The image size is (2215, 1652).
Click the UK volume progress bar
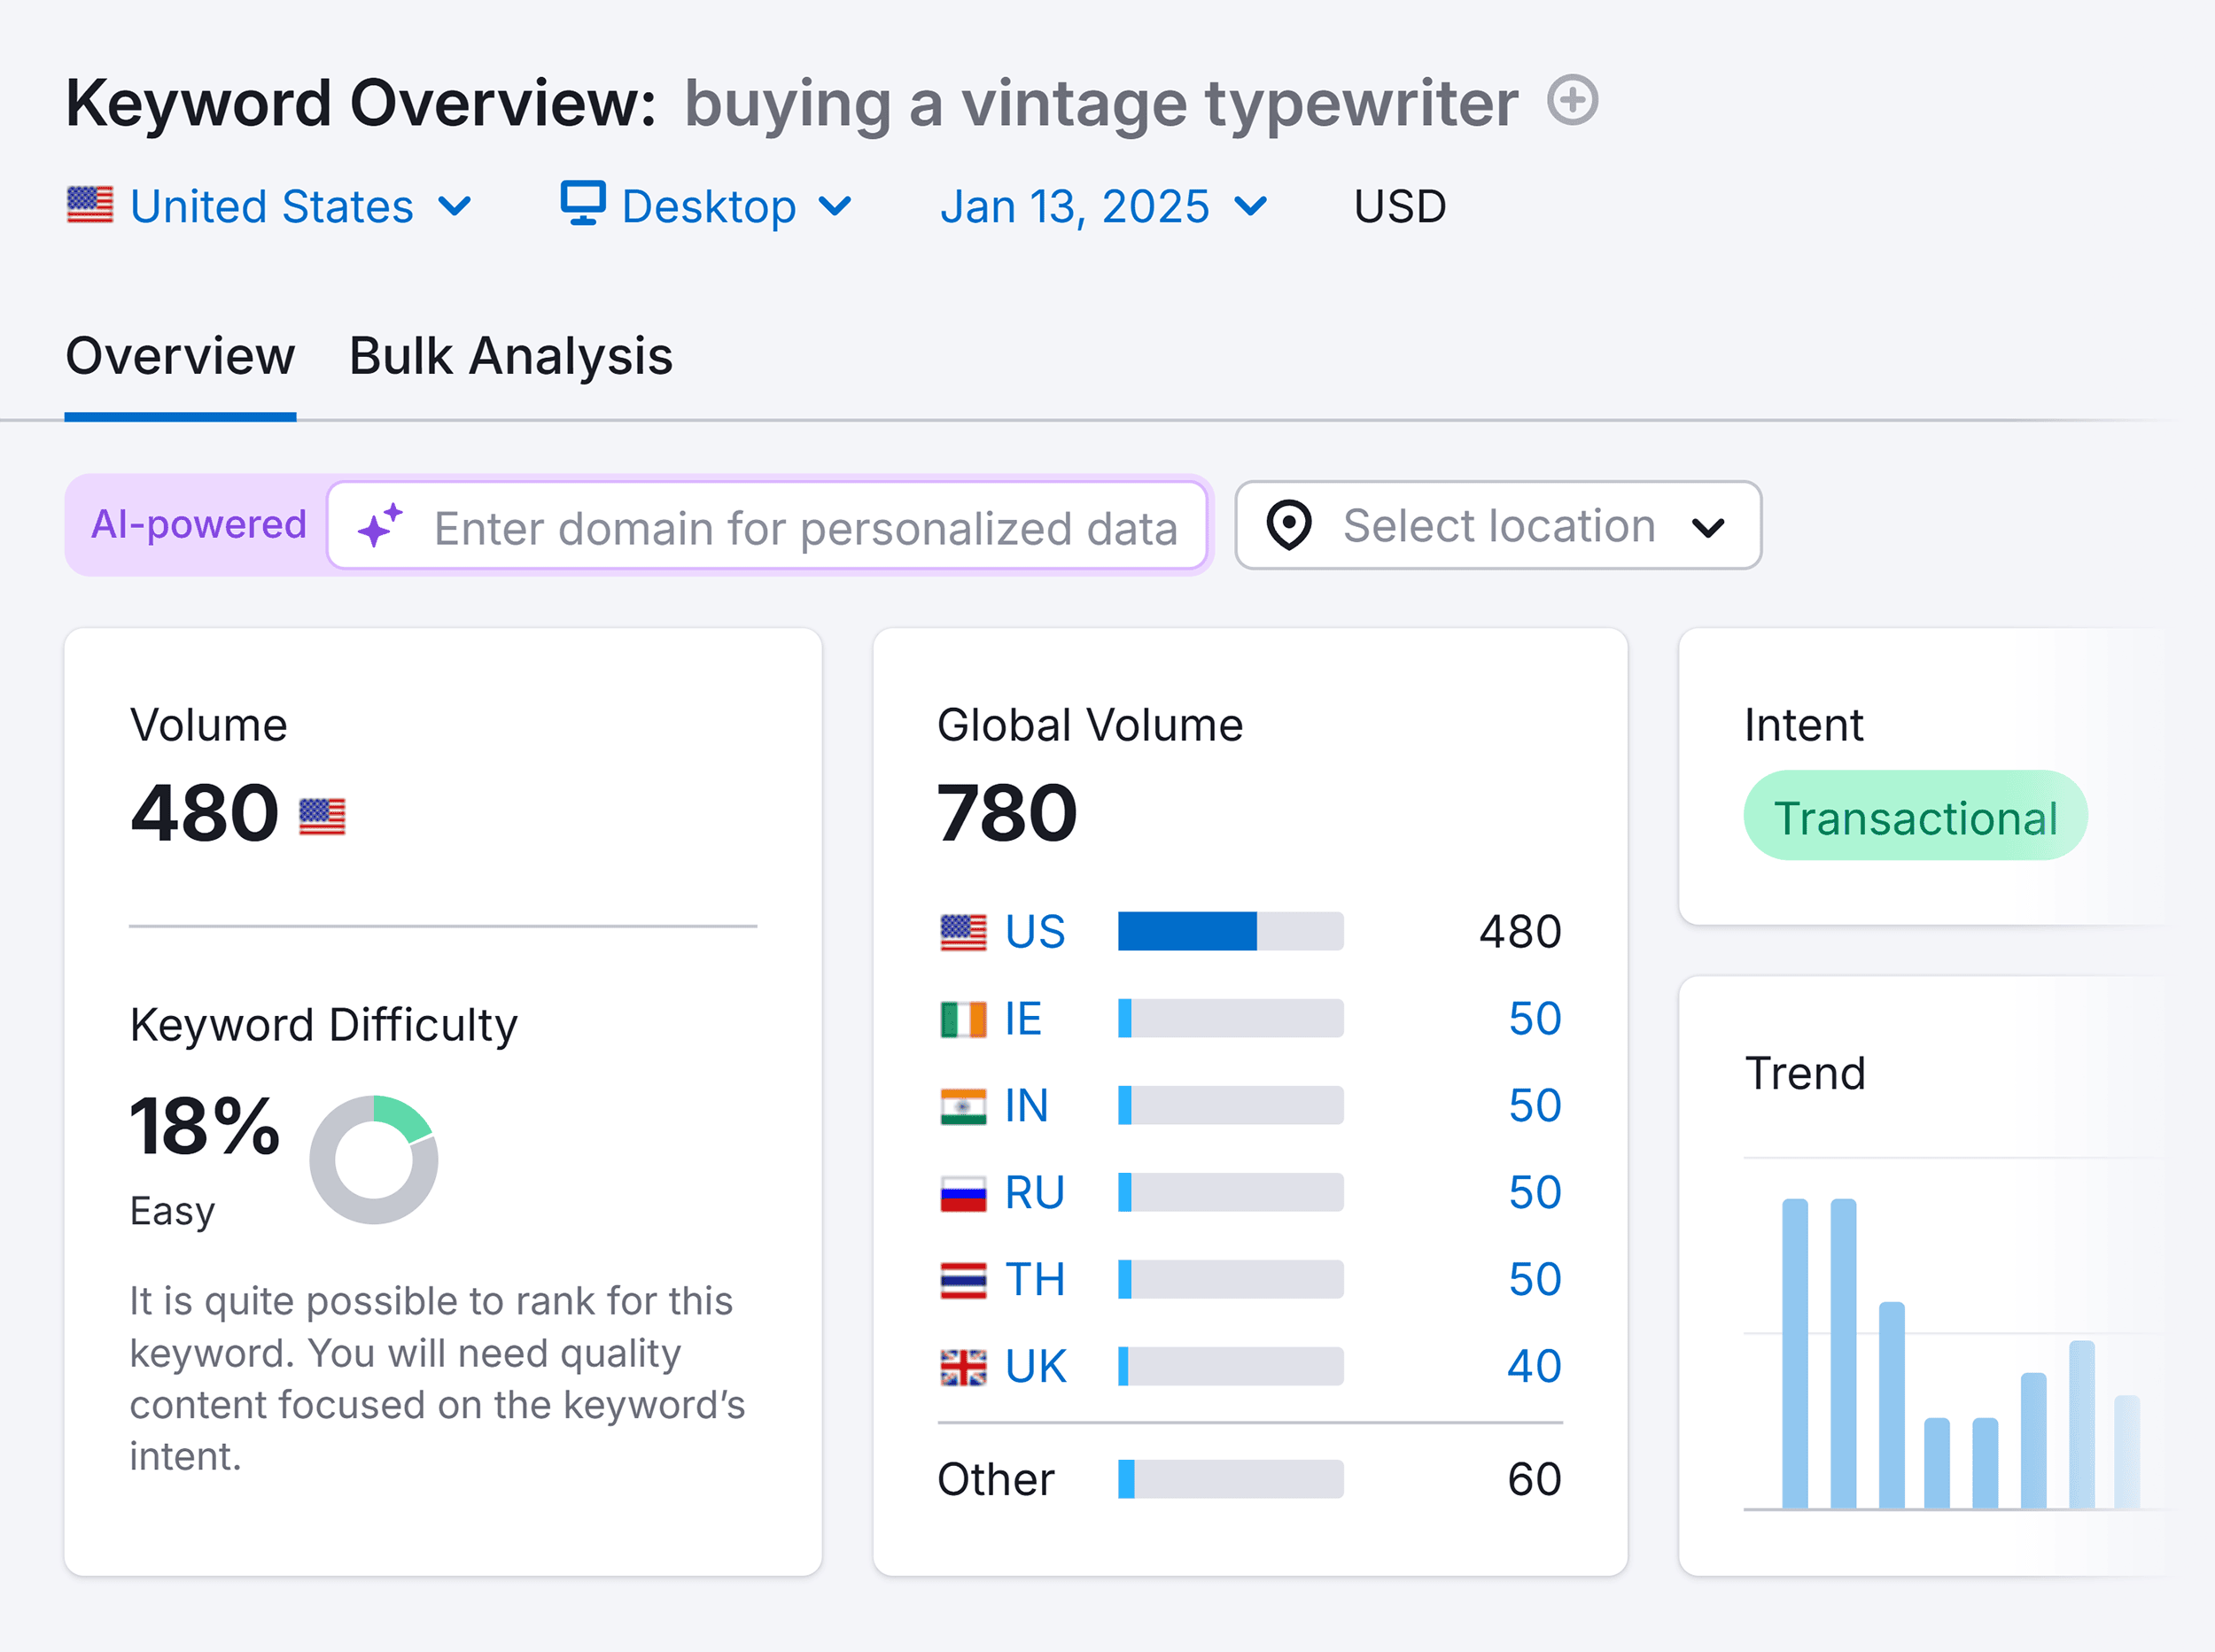1231,1367
